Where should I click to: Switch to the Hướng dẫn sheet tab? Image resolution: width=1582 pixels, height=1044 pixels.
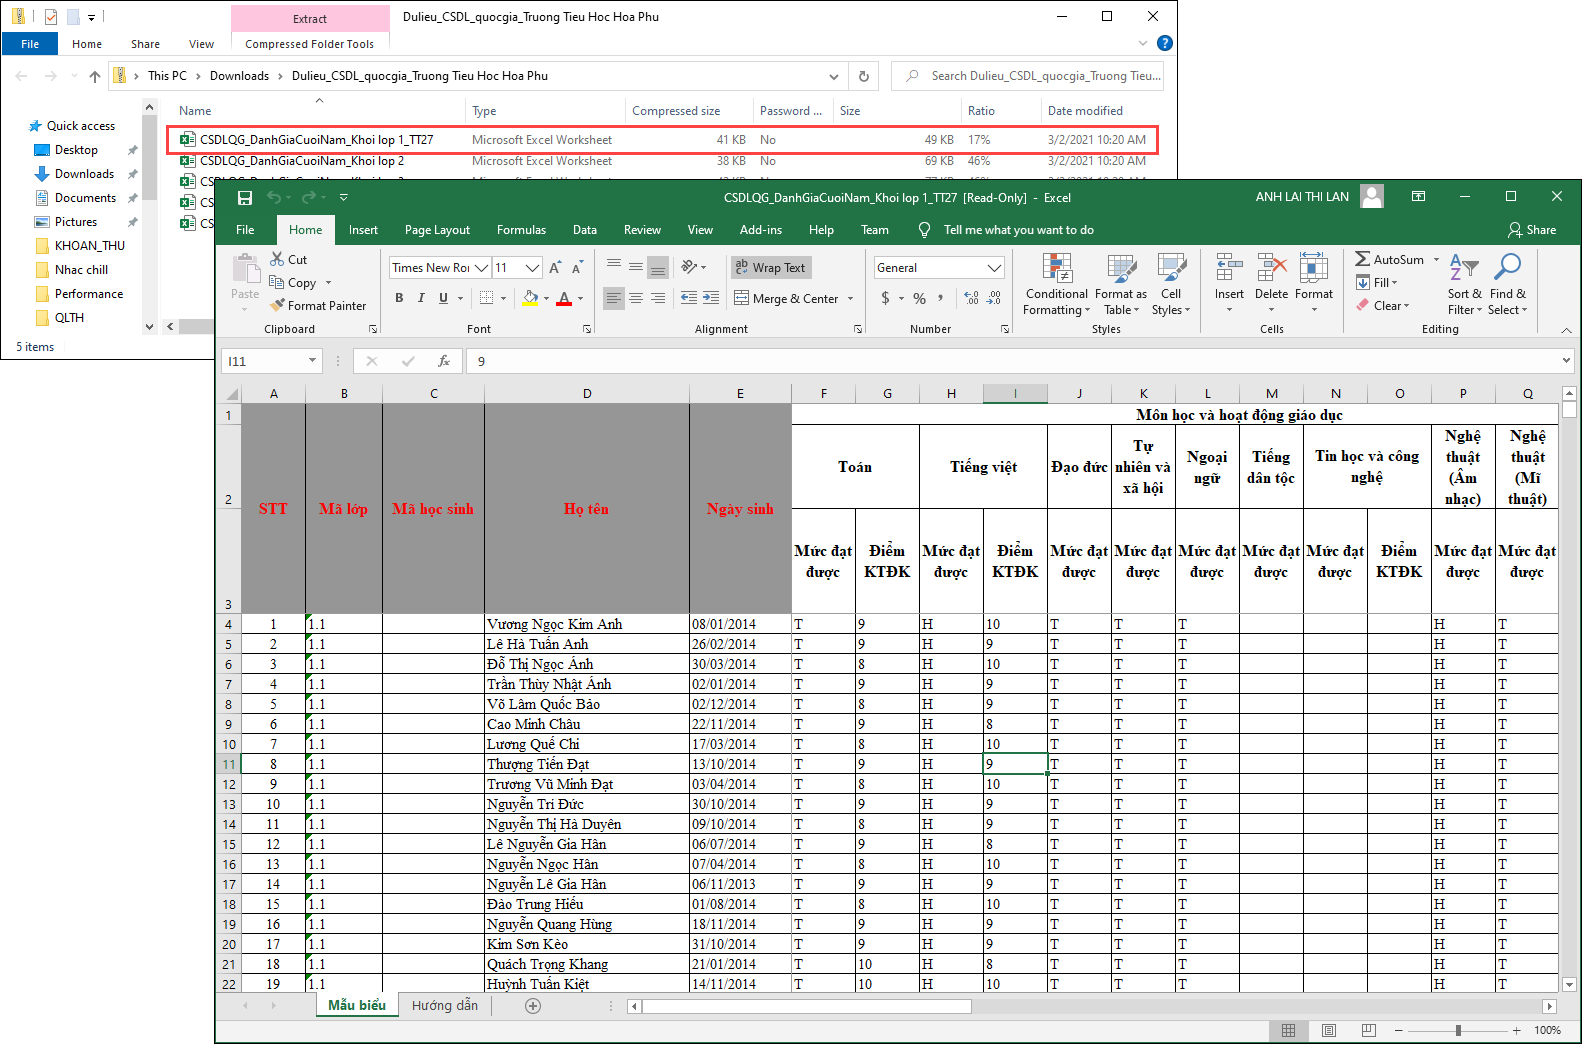445,1006
